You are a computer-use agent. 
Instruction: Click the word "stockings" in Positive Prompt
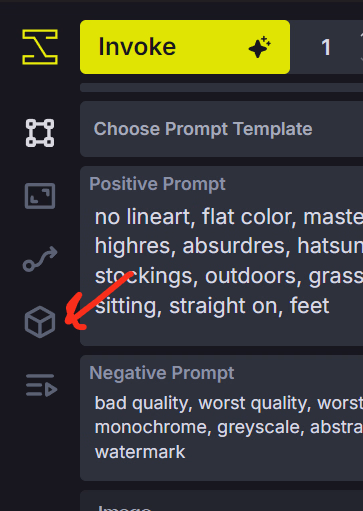145,276
